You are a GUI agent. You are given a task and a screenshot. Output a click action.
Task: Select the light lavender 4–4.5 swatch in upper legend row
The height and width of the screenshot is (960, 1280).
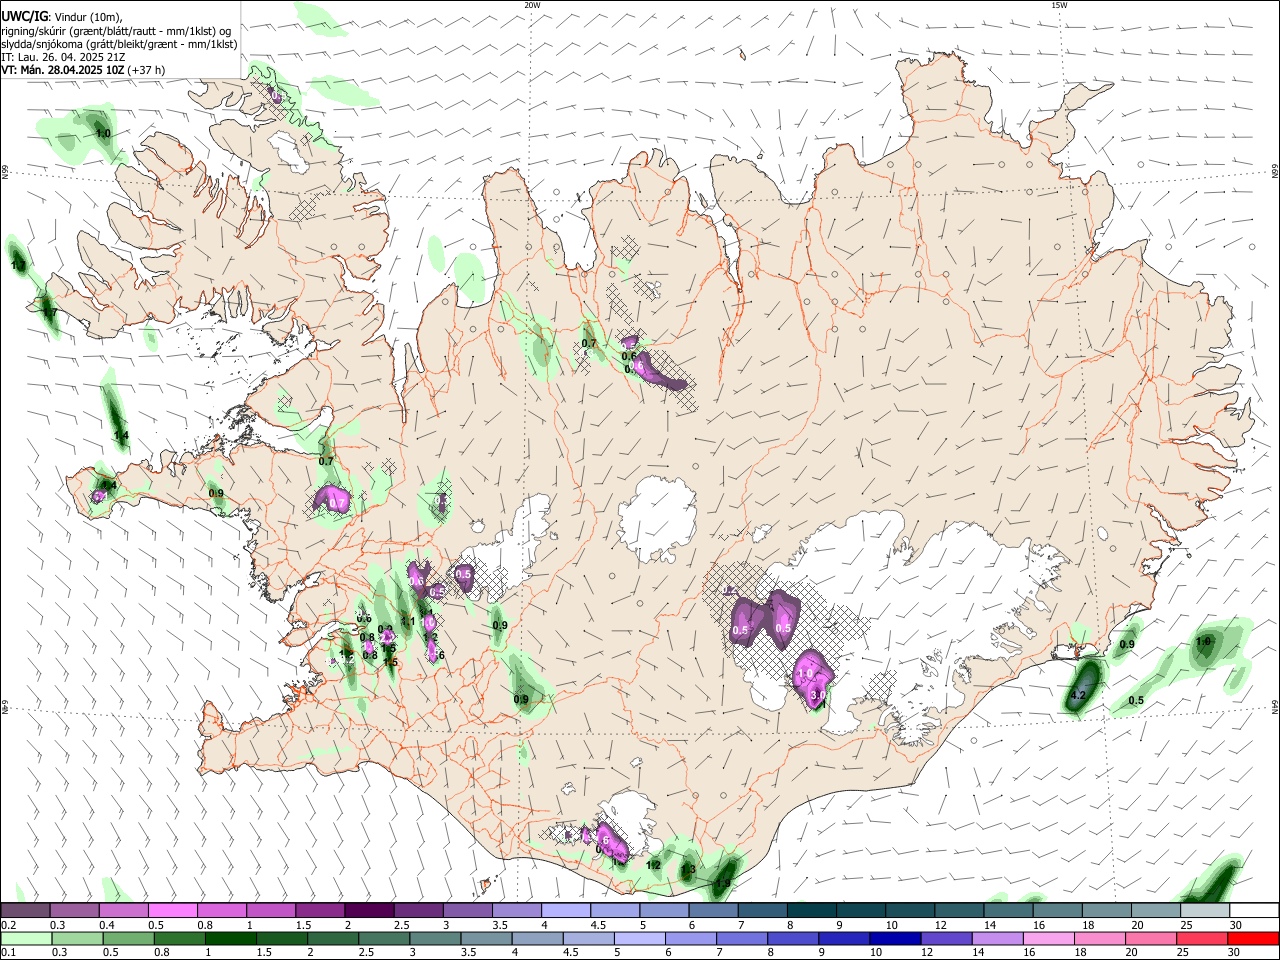(565, 910)
